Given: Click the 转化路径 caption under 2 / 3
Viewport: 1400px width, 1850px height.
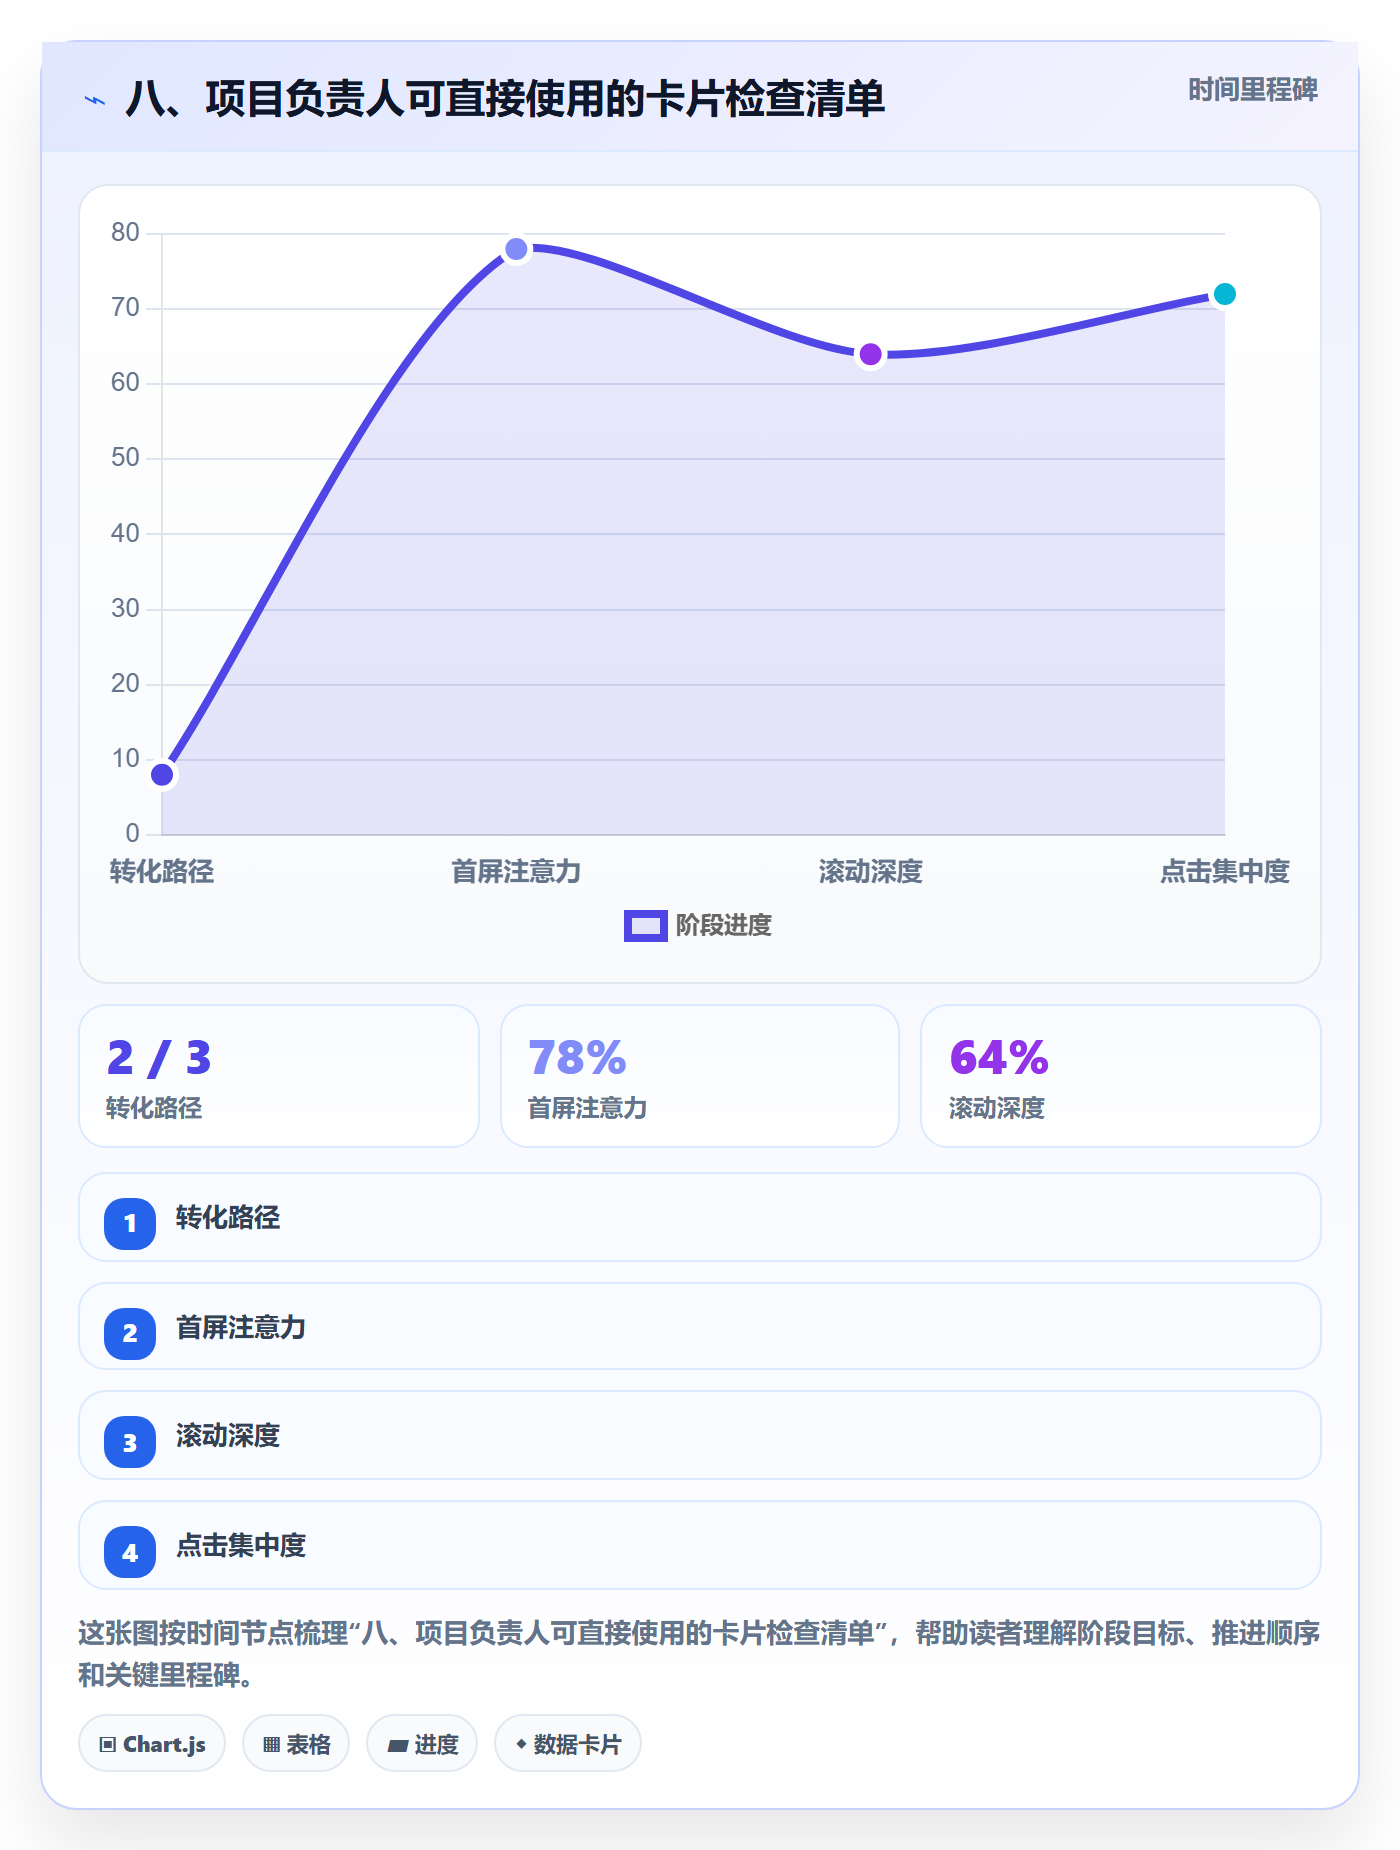Looking at the screenshot, I should pos(154,1108).
